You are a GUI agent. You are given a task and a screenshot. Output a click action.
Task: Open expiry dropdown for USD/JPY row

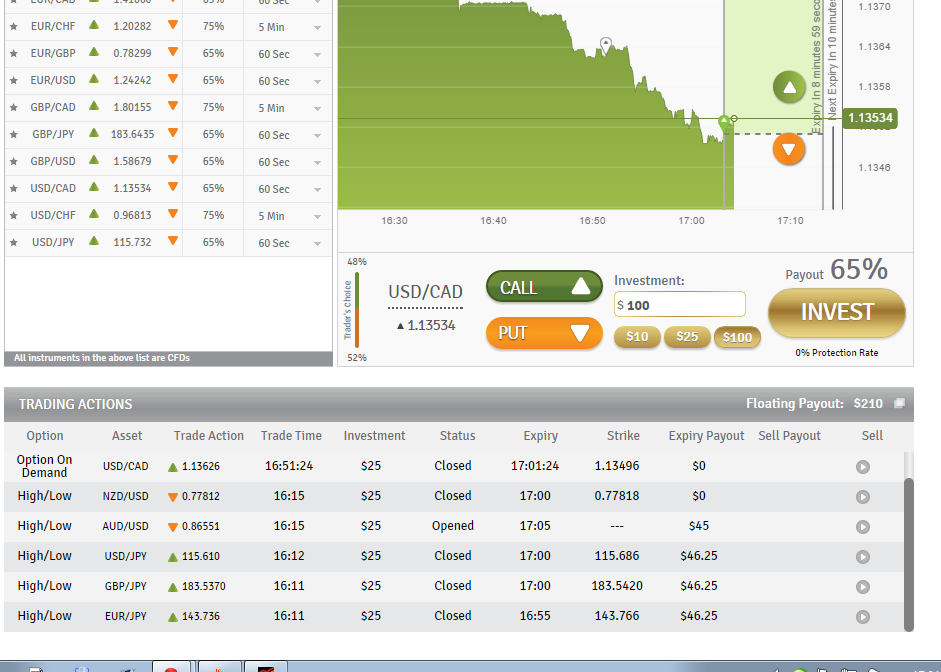pyautogui.click(x=317, y=244)
